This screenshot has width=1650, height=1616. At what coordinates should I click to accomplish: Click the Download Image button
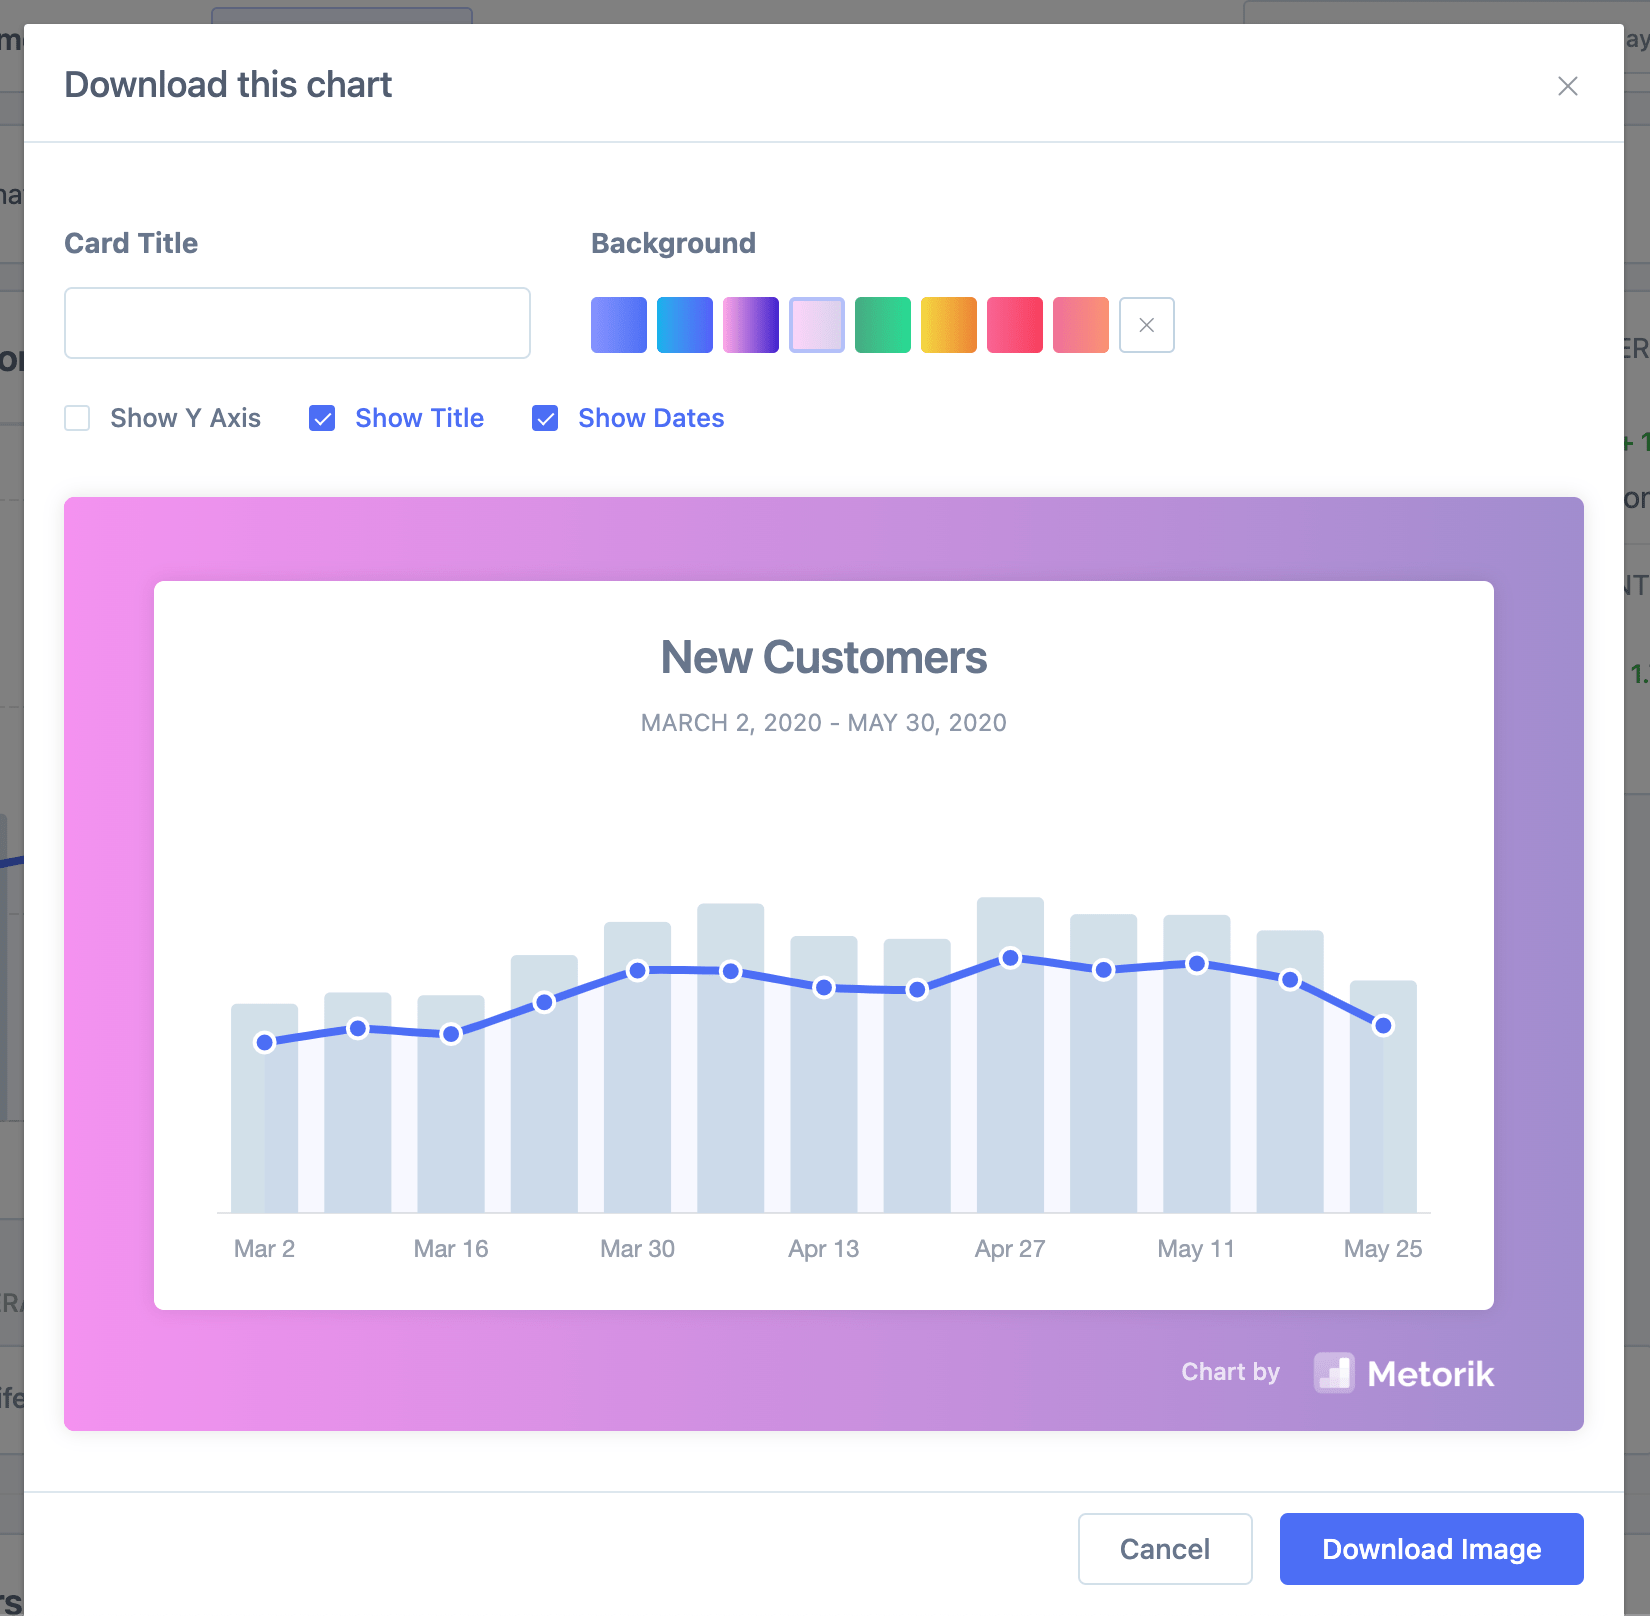(1431, 1549)
